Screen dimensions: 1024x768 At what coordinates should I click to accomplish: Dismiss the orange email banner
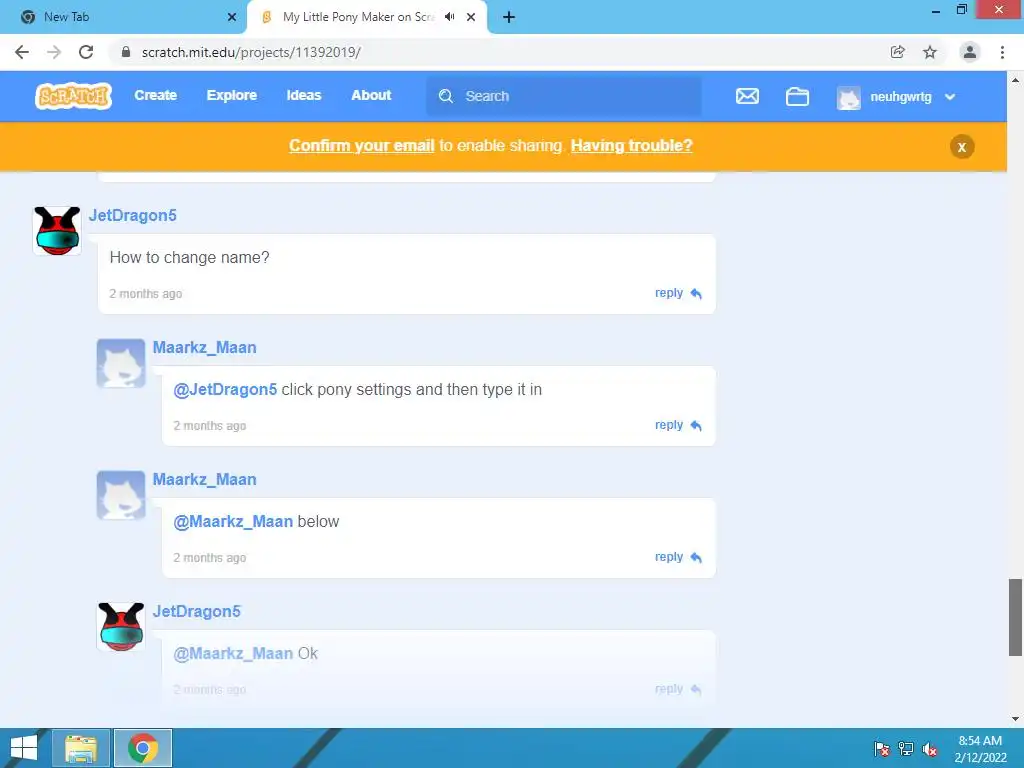[961, 147]
